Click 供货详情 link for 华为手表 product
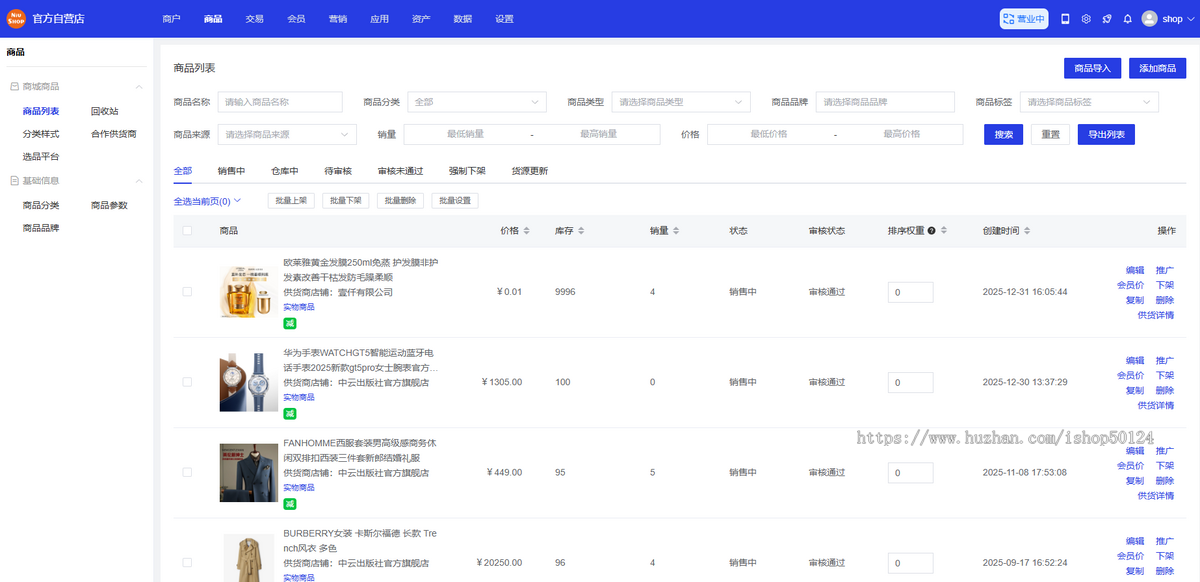The width and height of the screenshot is (1200, 582). point(1156,405)
